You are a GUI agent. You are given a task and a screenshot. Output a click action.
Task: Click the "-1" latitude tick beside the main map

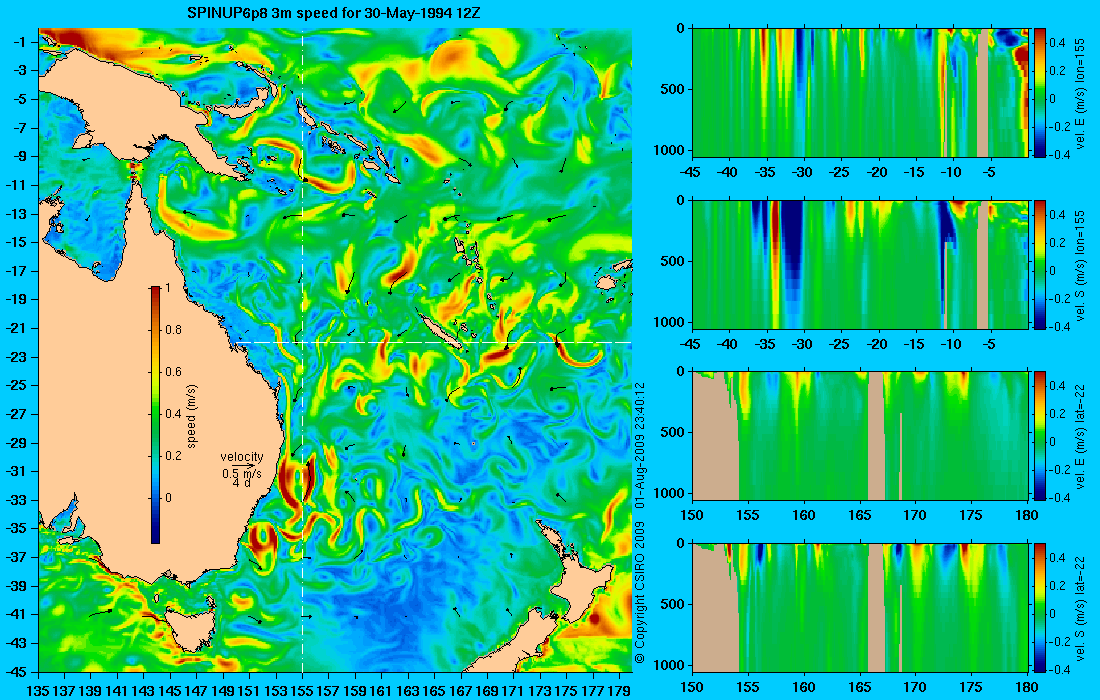click(19, 42)
